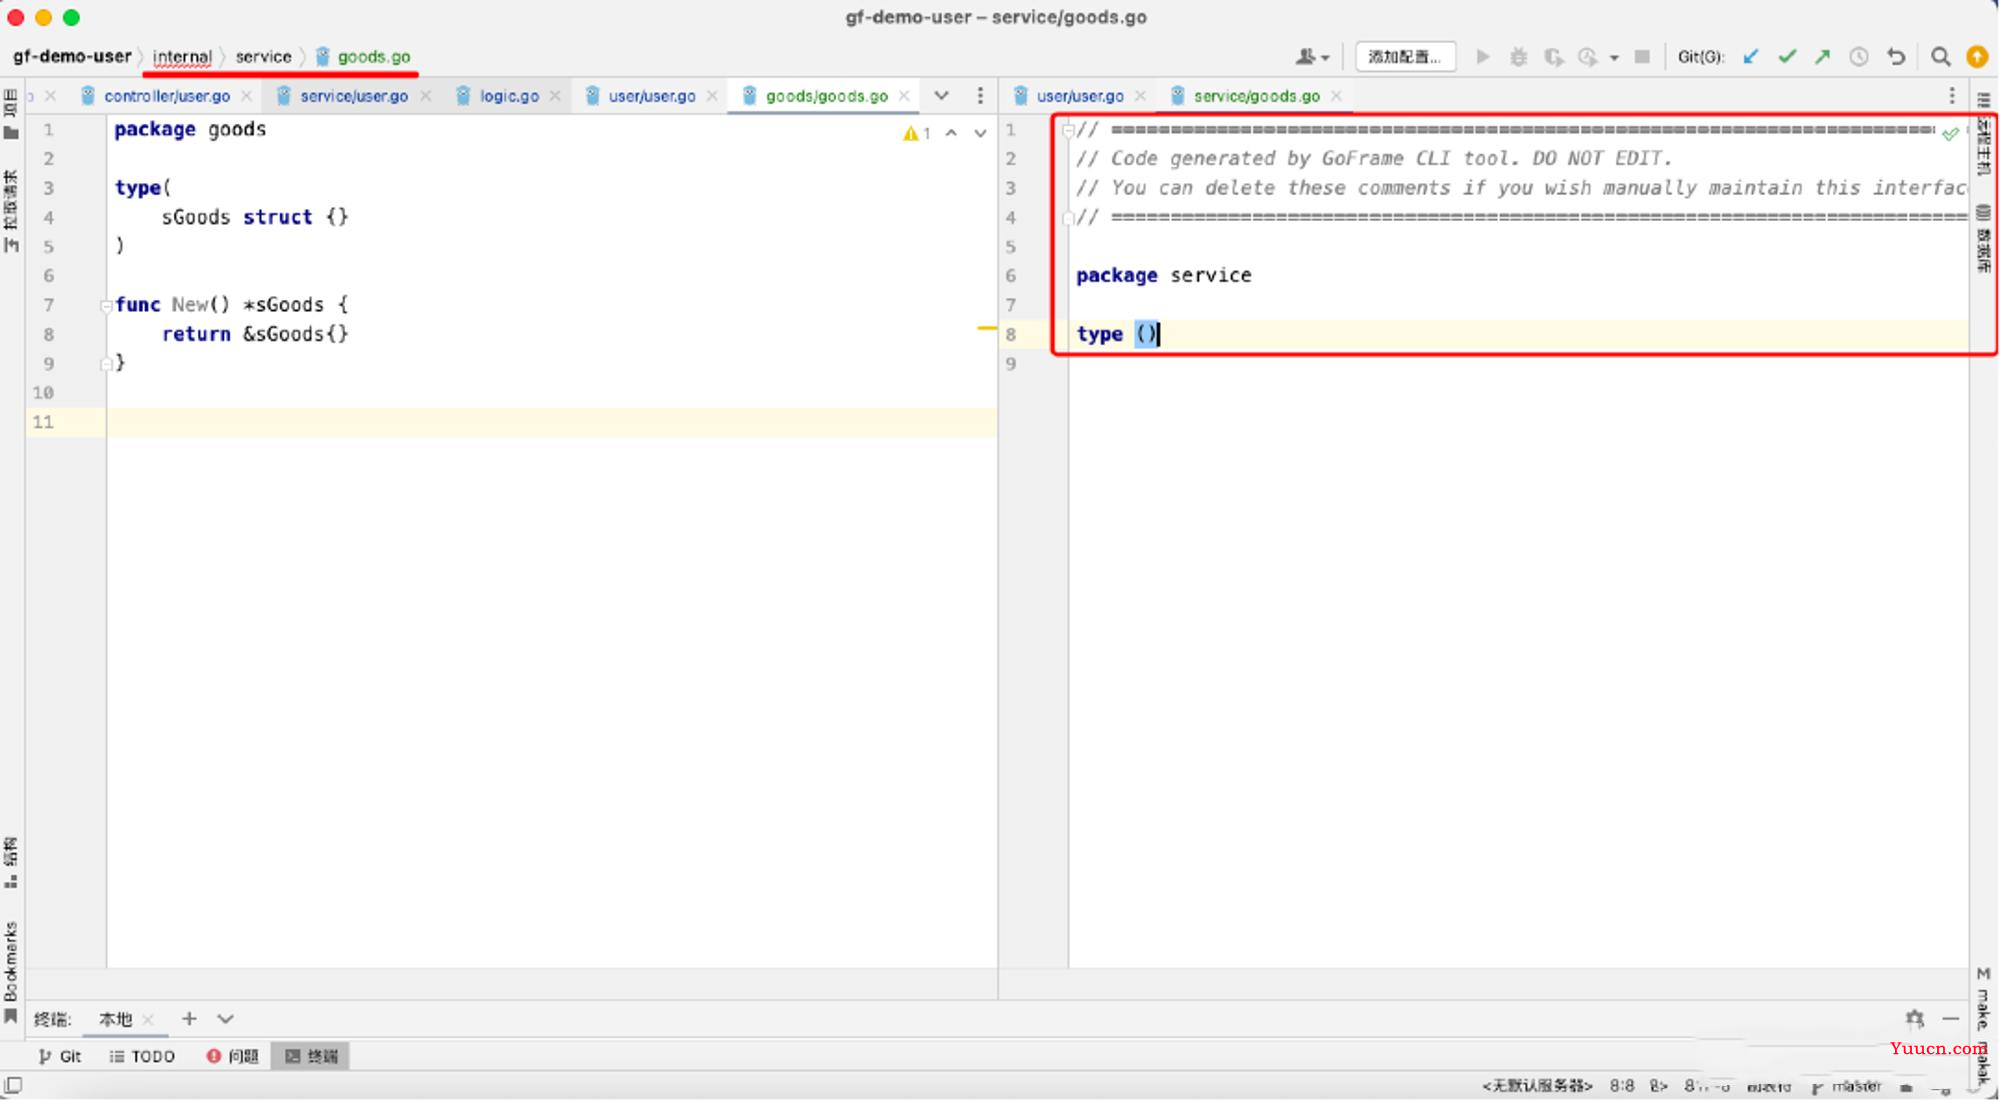Collapse func New fold marker line 7
This screenshot has height=1103, width=2000.
pyautogui.click(x=105, y=306)
